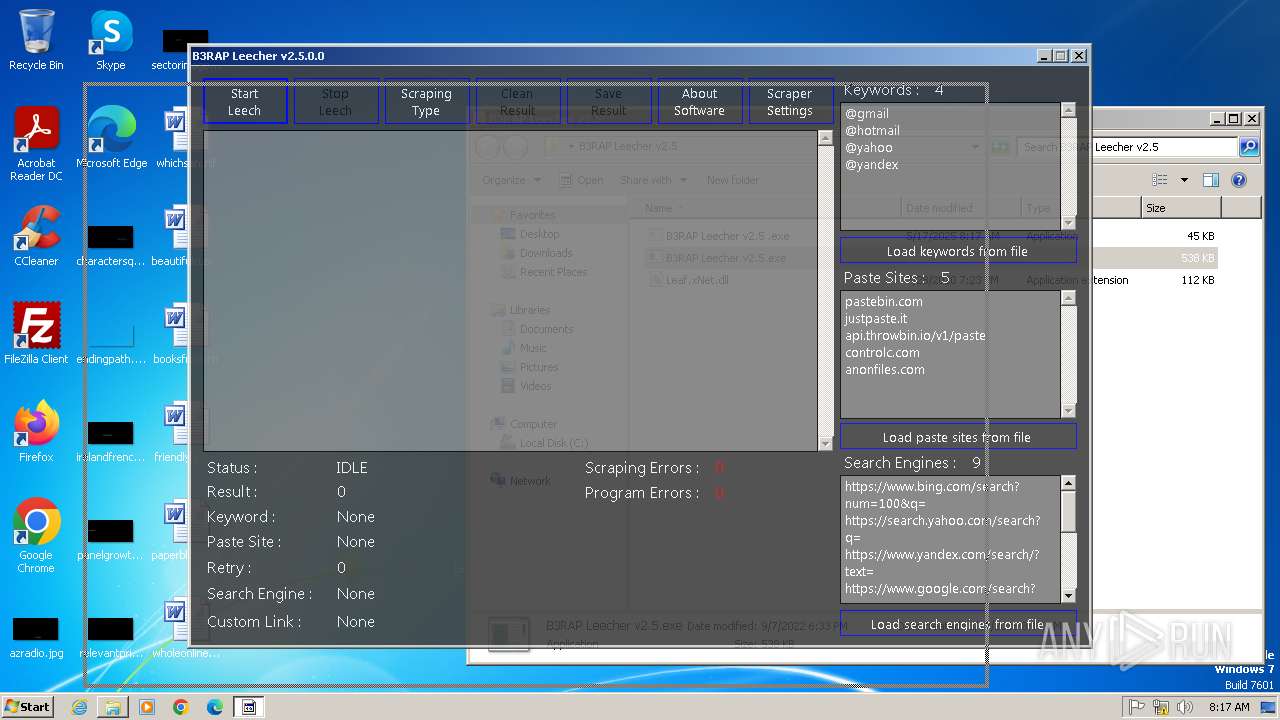1280x720 pixels.
Task: Click Load keywords from file
Action: point(958,251)
